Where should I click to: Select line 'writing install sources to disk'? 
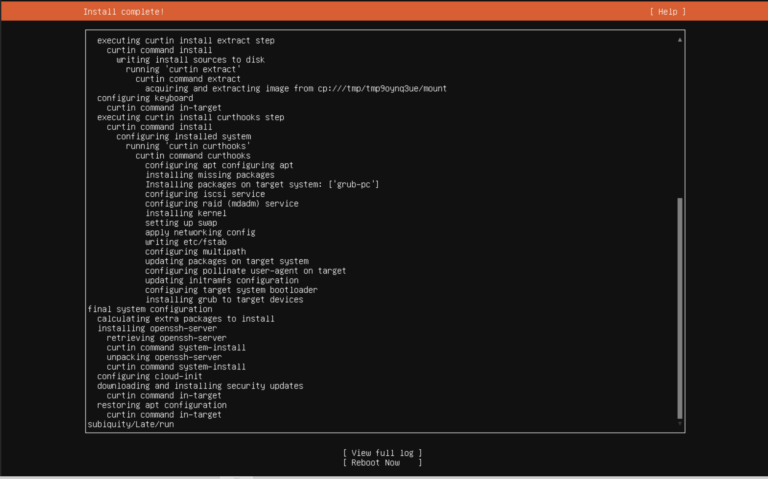click(x=191, y=60)
